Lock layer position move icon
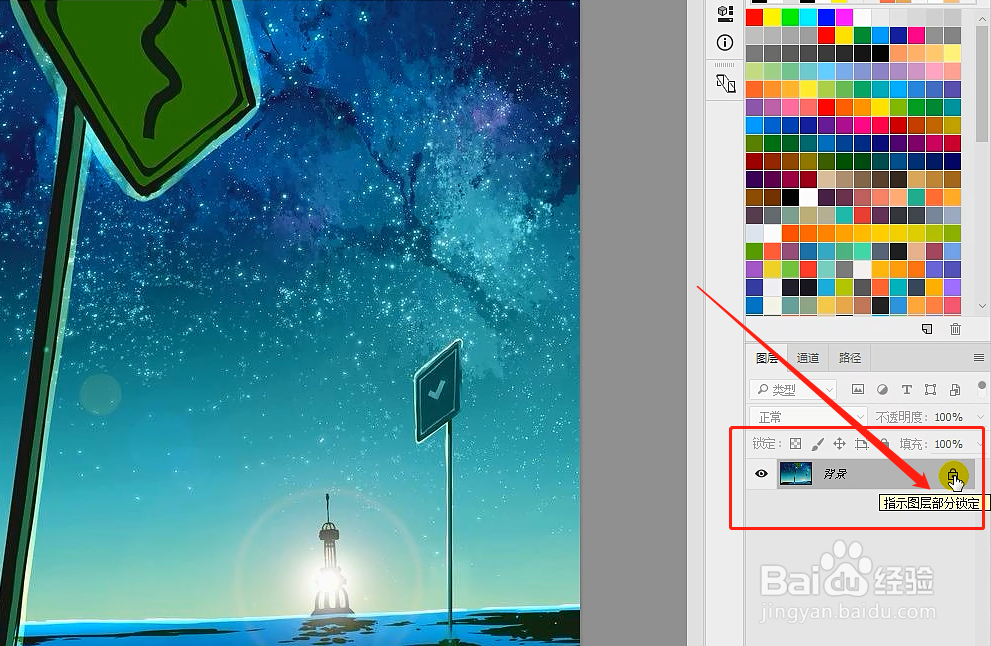The width and height of the screenshot is (991, 646). coord(839,444)
